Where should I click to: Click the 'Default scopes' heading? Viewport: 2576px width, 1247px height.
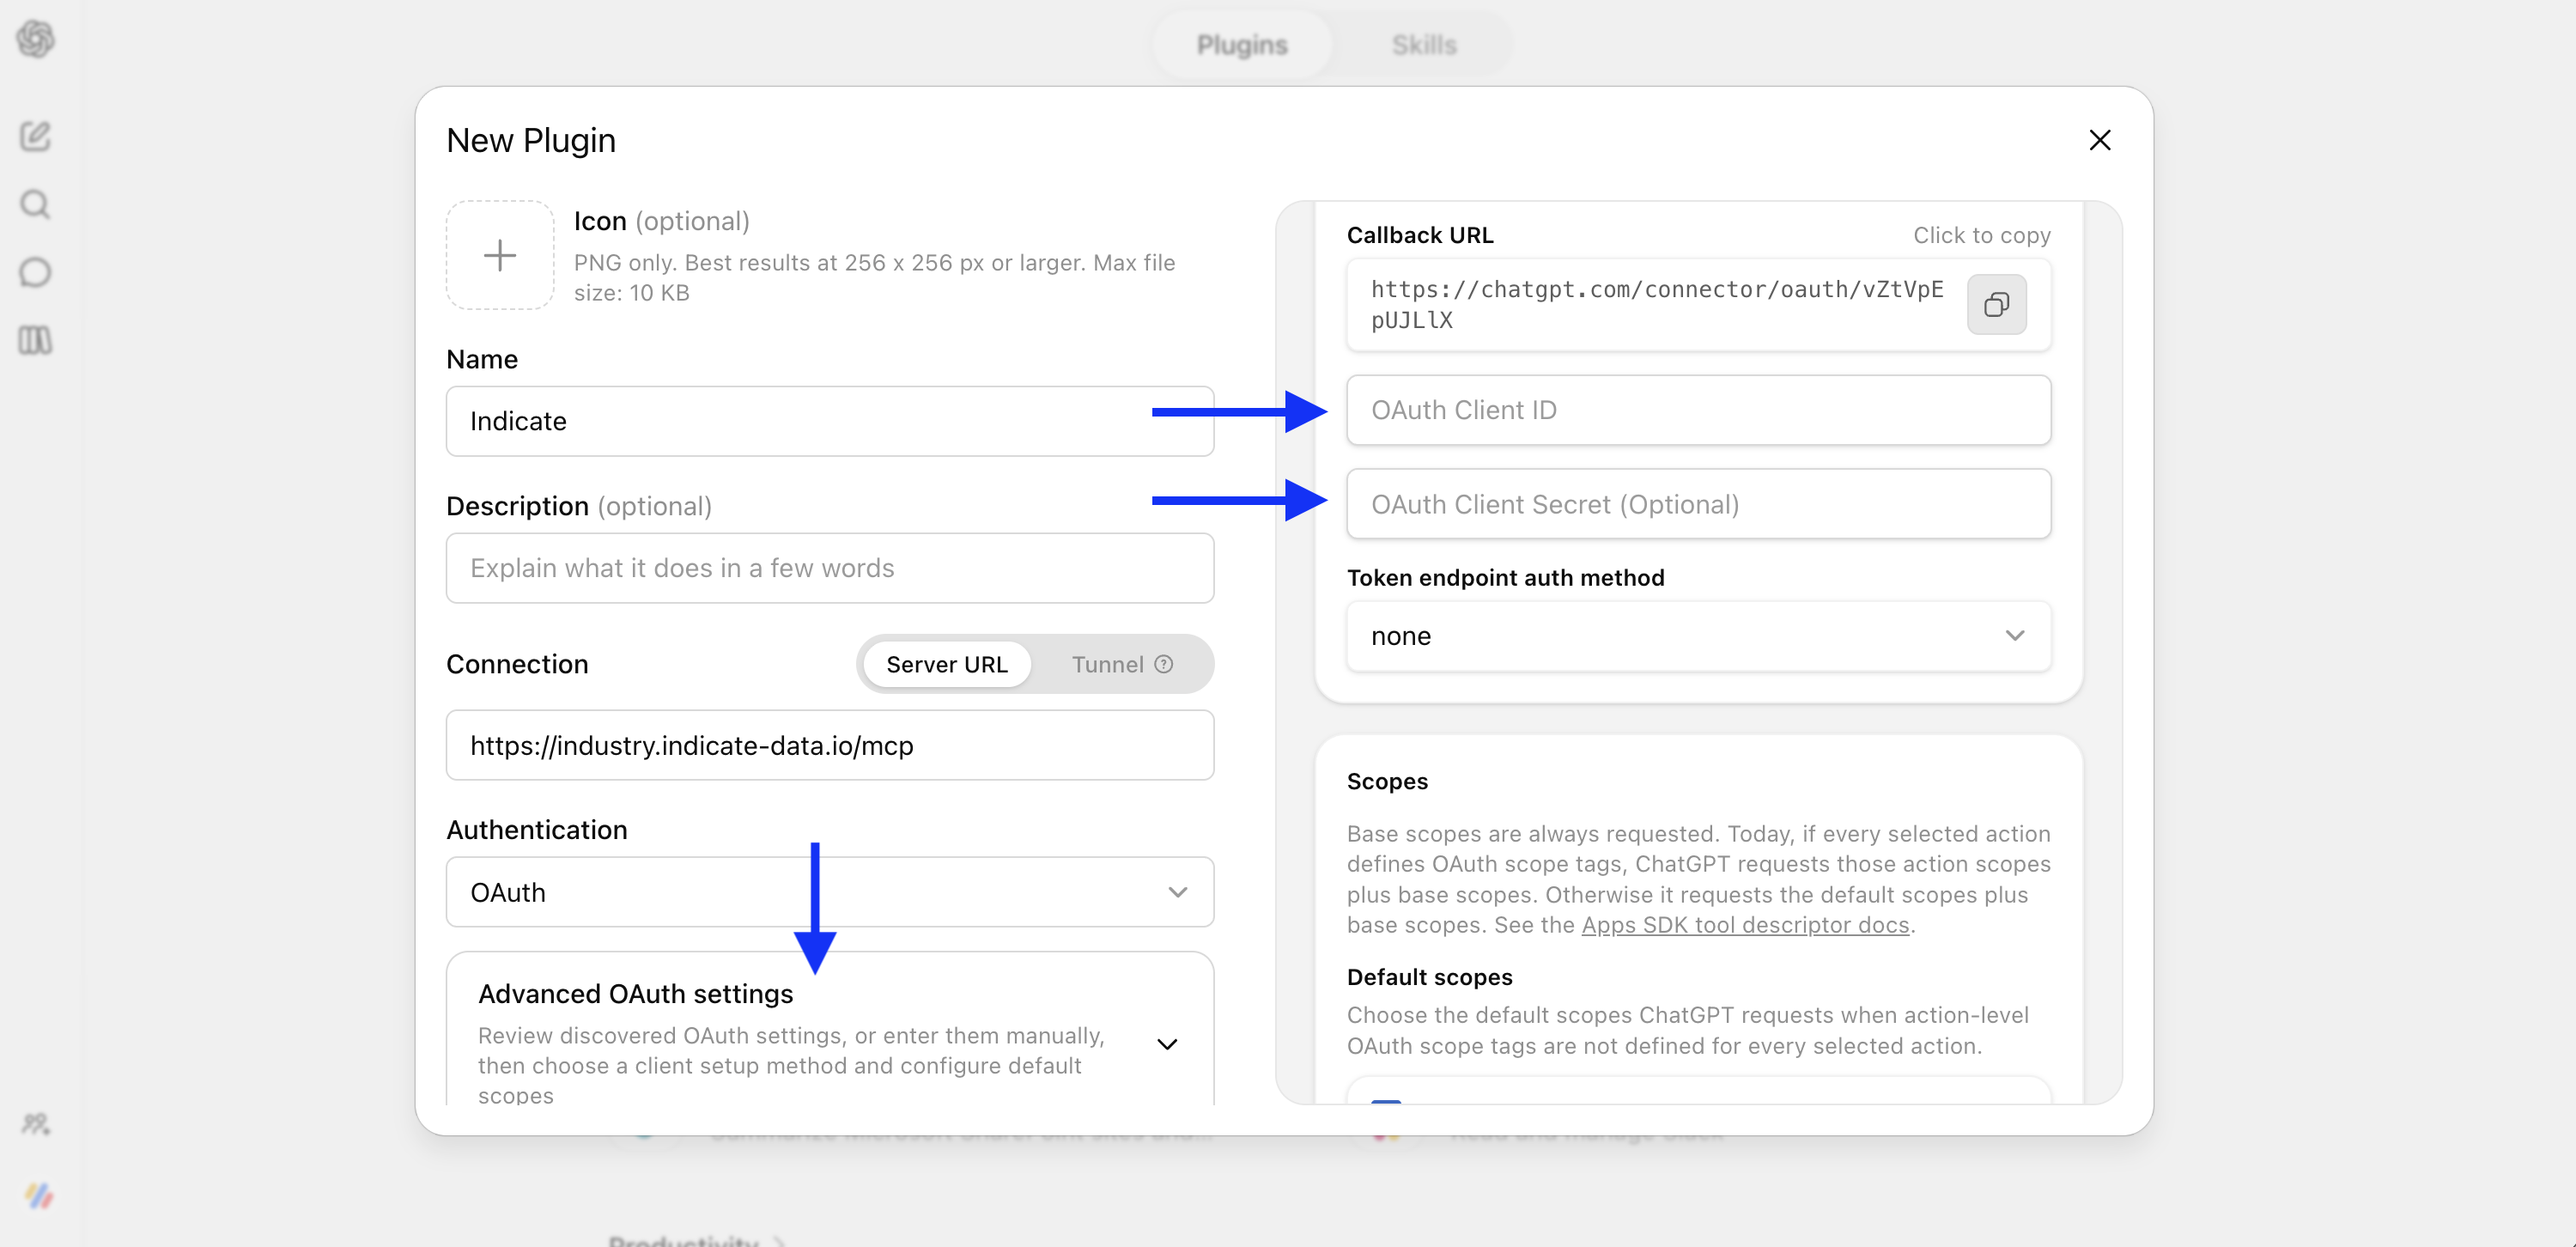tap(1429, 977)
